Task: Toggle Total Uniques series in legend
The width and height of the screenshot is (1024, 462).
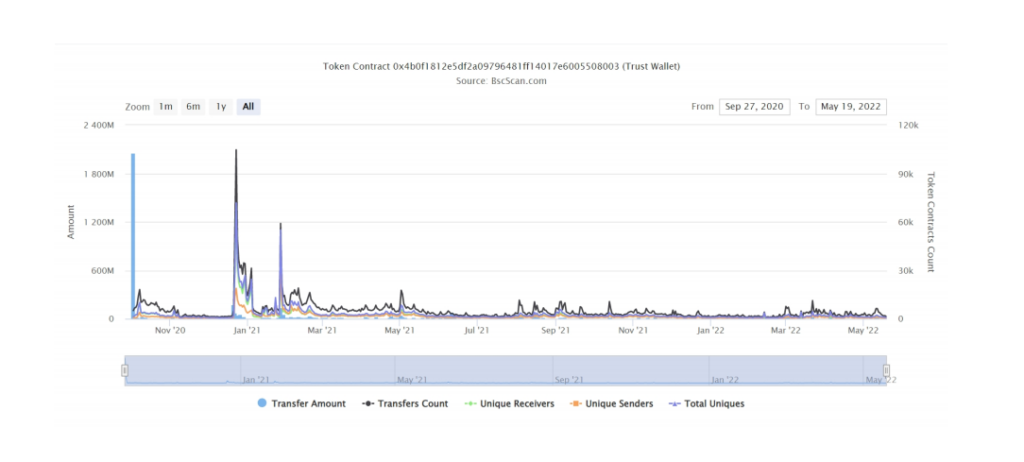Action: [707, 404]
